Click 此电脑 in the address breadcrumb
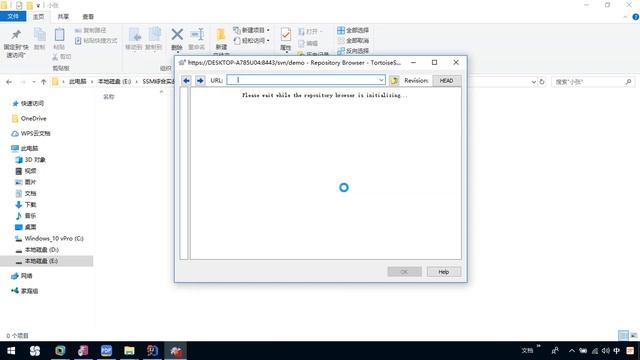 tap(78, 82)
